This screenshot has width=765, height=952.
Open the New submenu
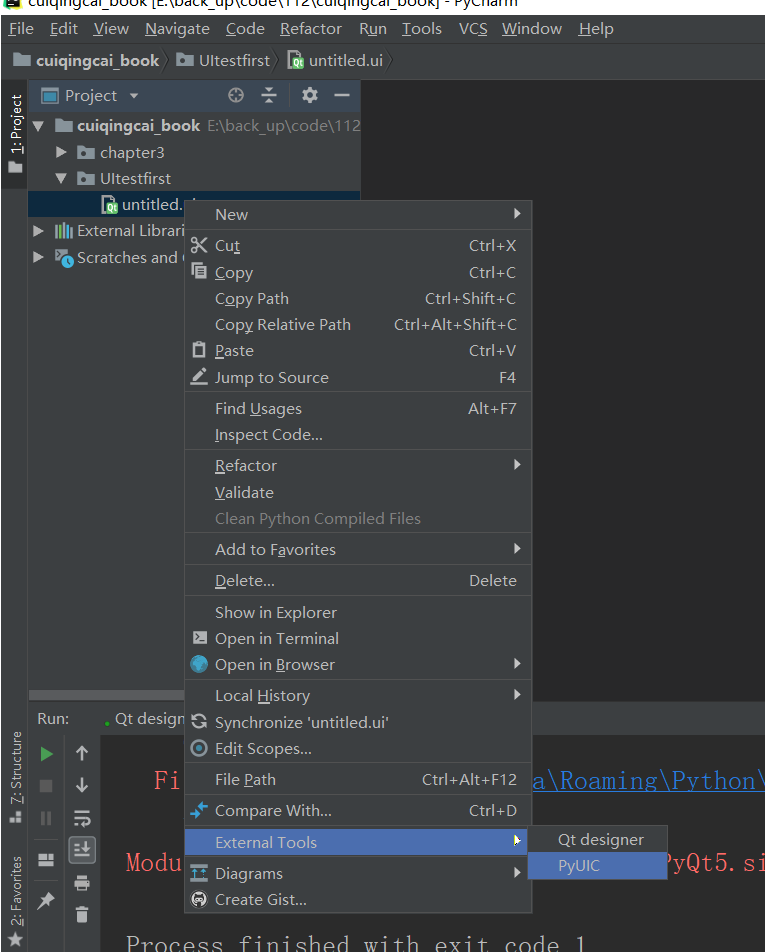point(358,214)
